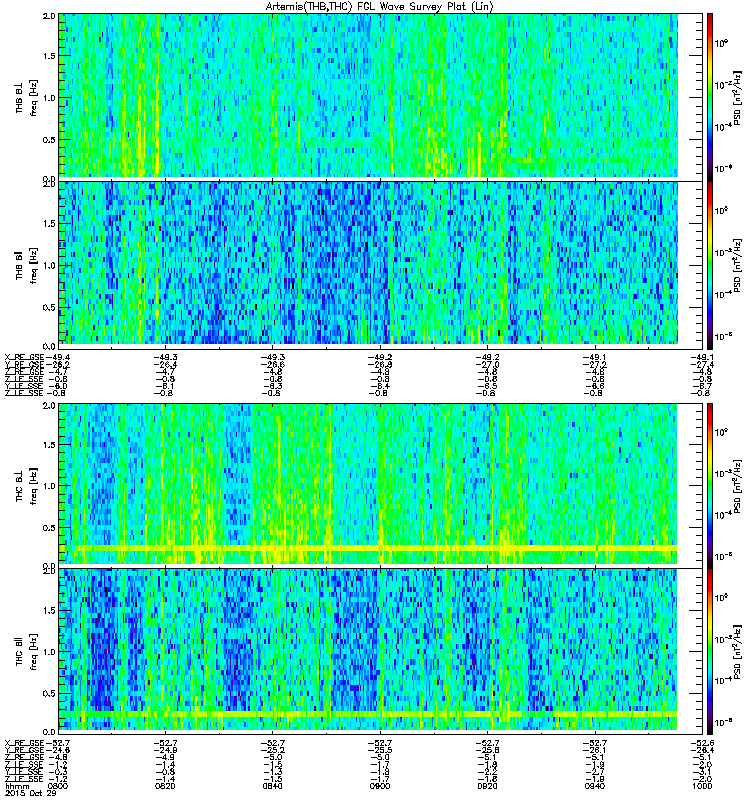This screenshot has height=800, width=750.
Task: Click the '0840' time tick label
Action: pos(272,786)
